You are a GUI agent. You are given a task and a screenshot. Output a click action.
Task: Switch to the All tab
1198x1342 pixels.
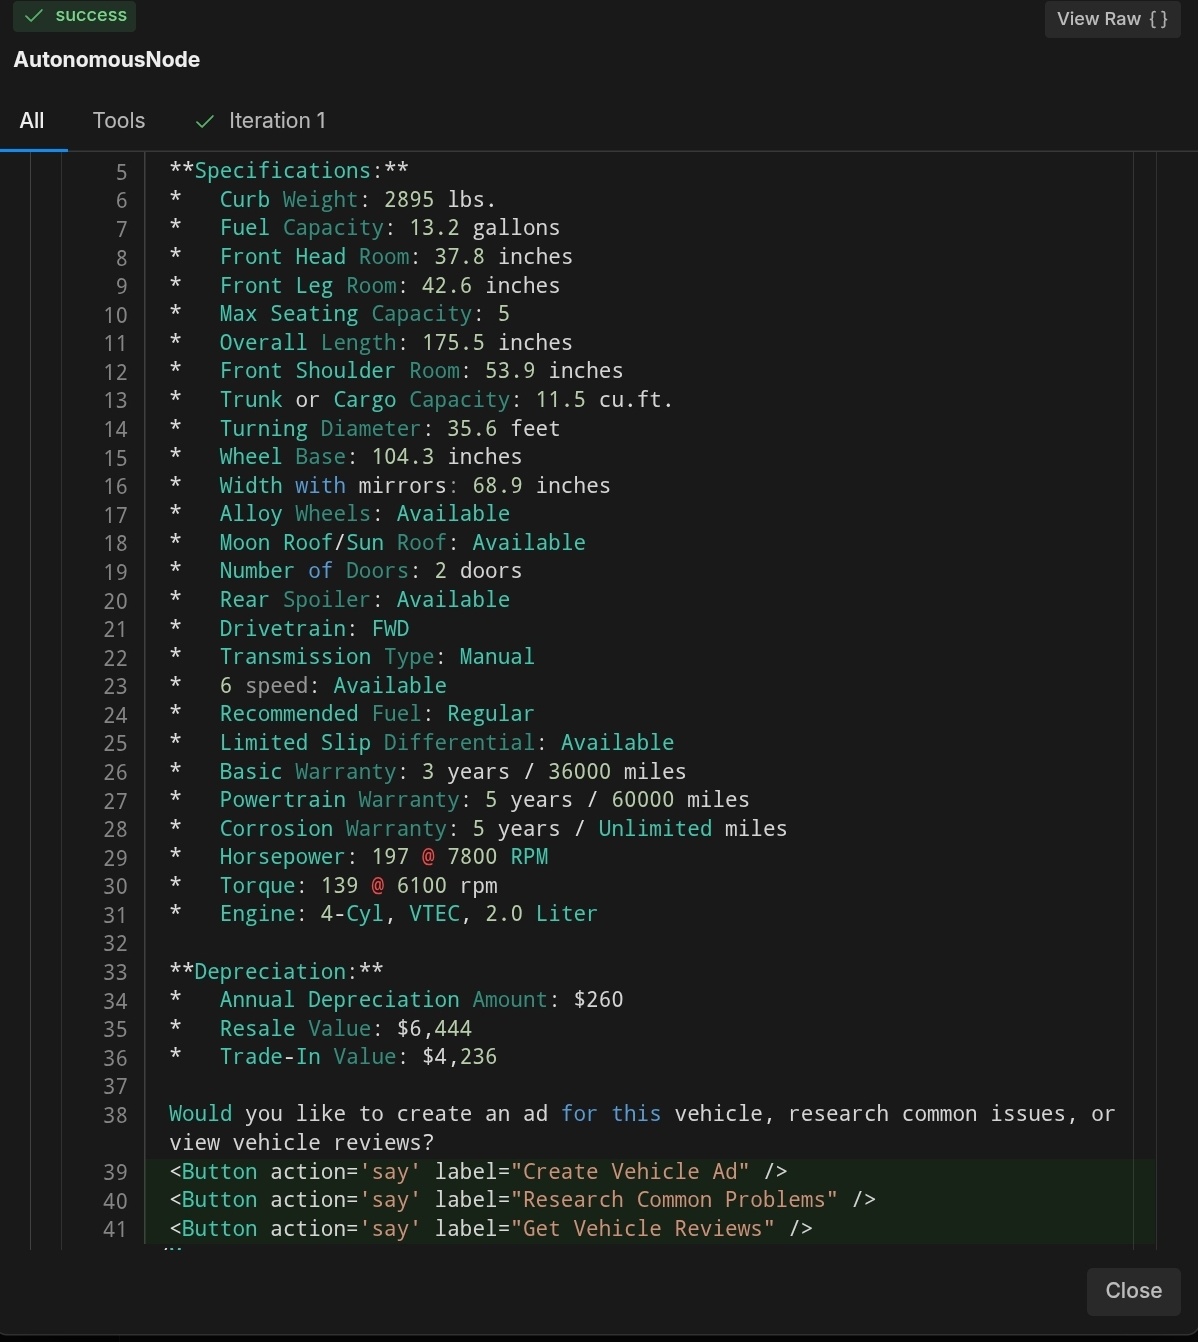(32, 121)
